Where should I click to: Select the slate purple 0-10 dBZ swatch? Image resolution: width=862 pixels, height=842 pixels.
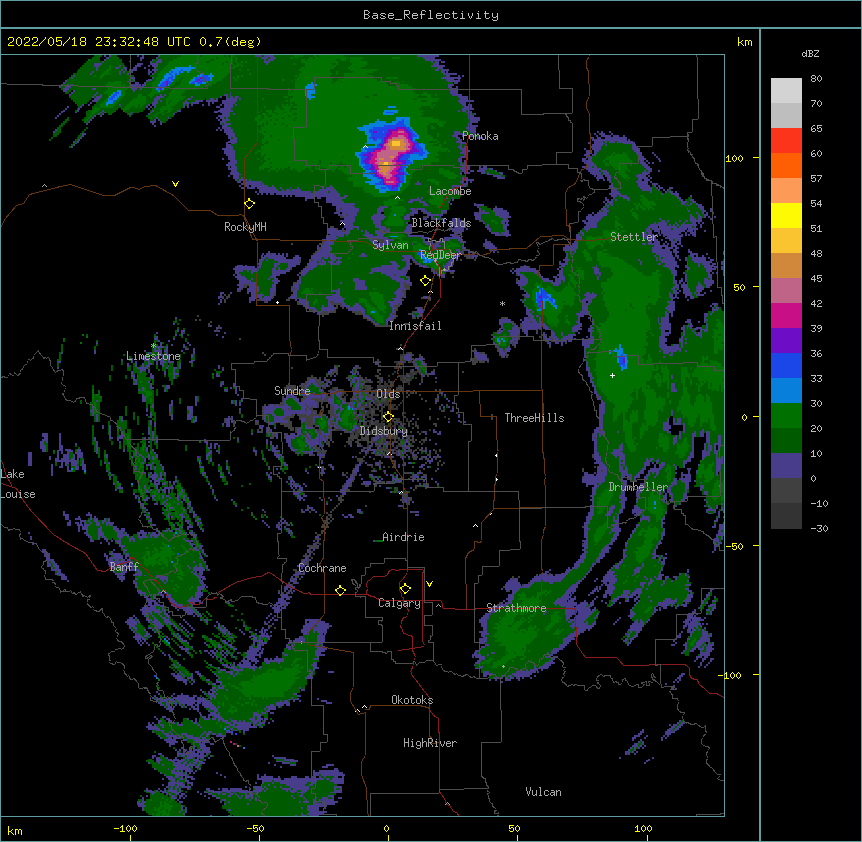786,466
